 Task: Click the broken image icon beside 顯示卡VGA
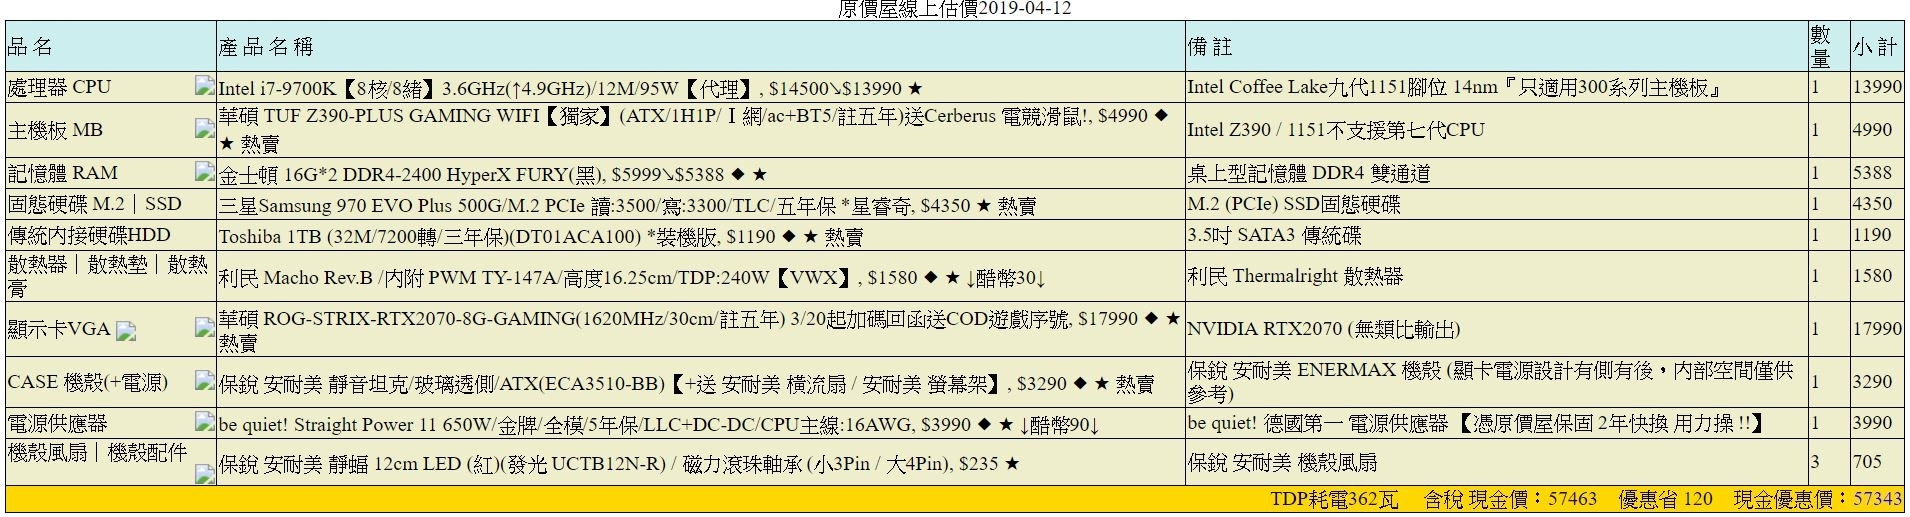click(126, 331)
